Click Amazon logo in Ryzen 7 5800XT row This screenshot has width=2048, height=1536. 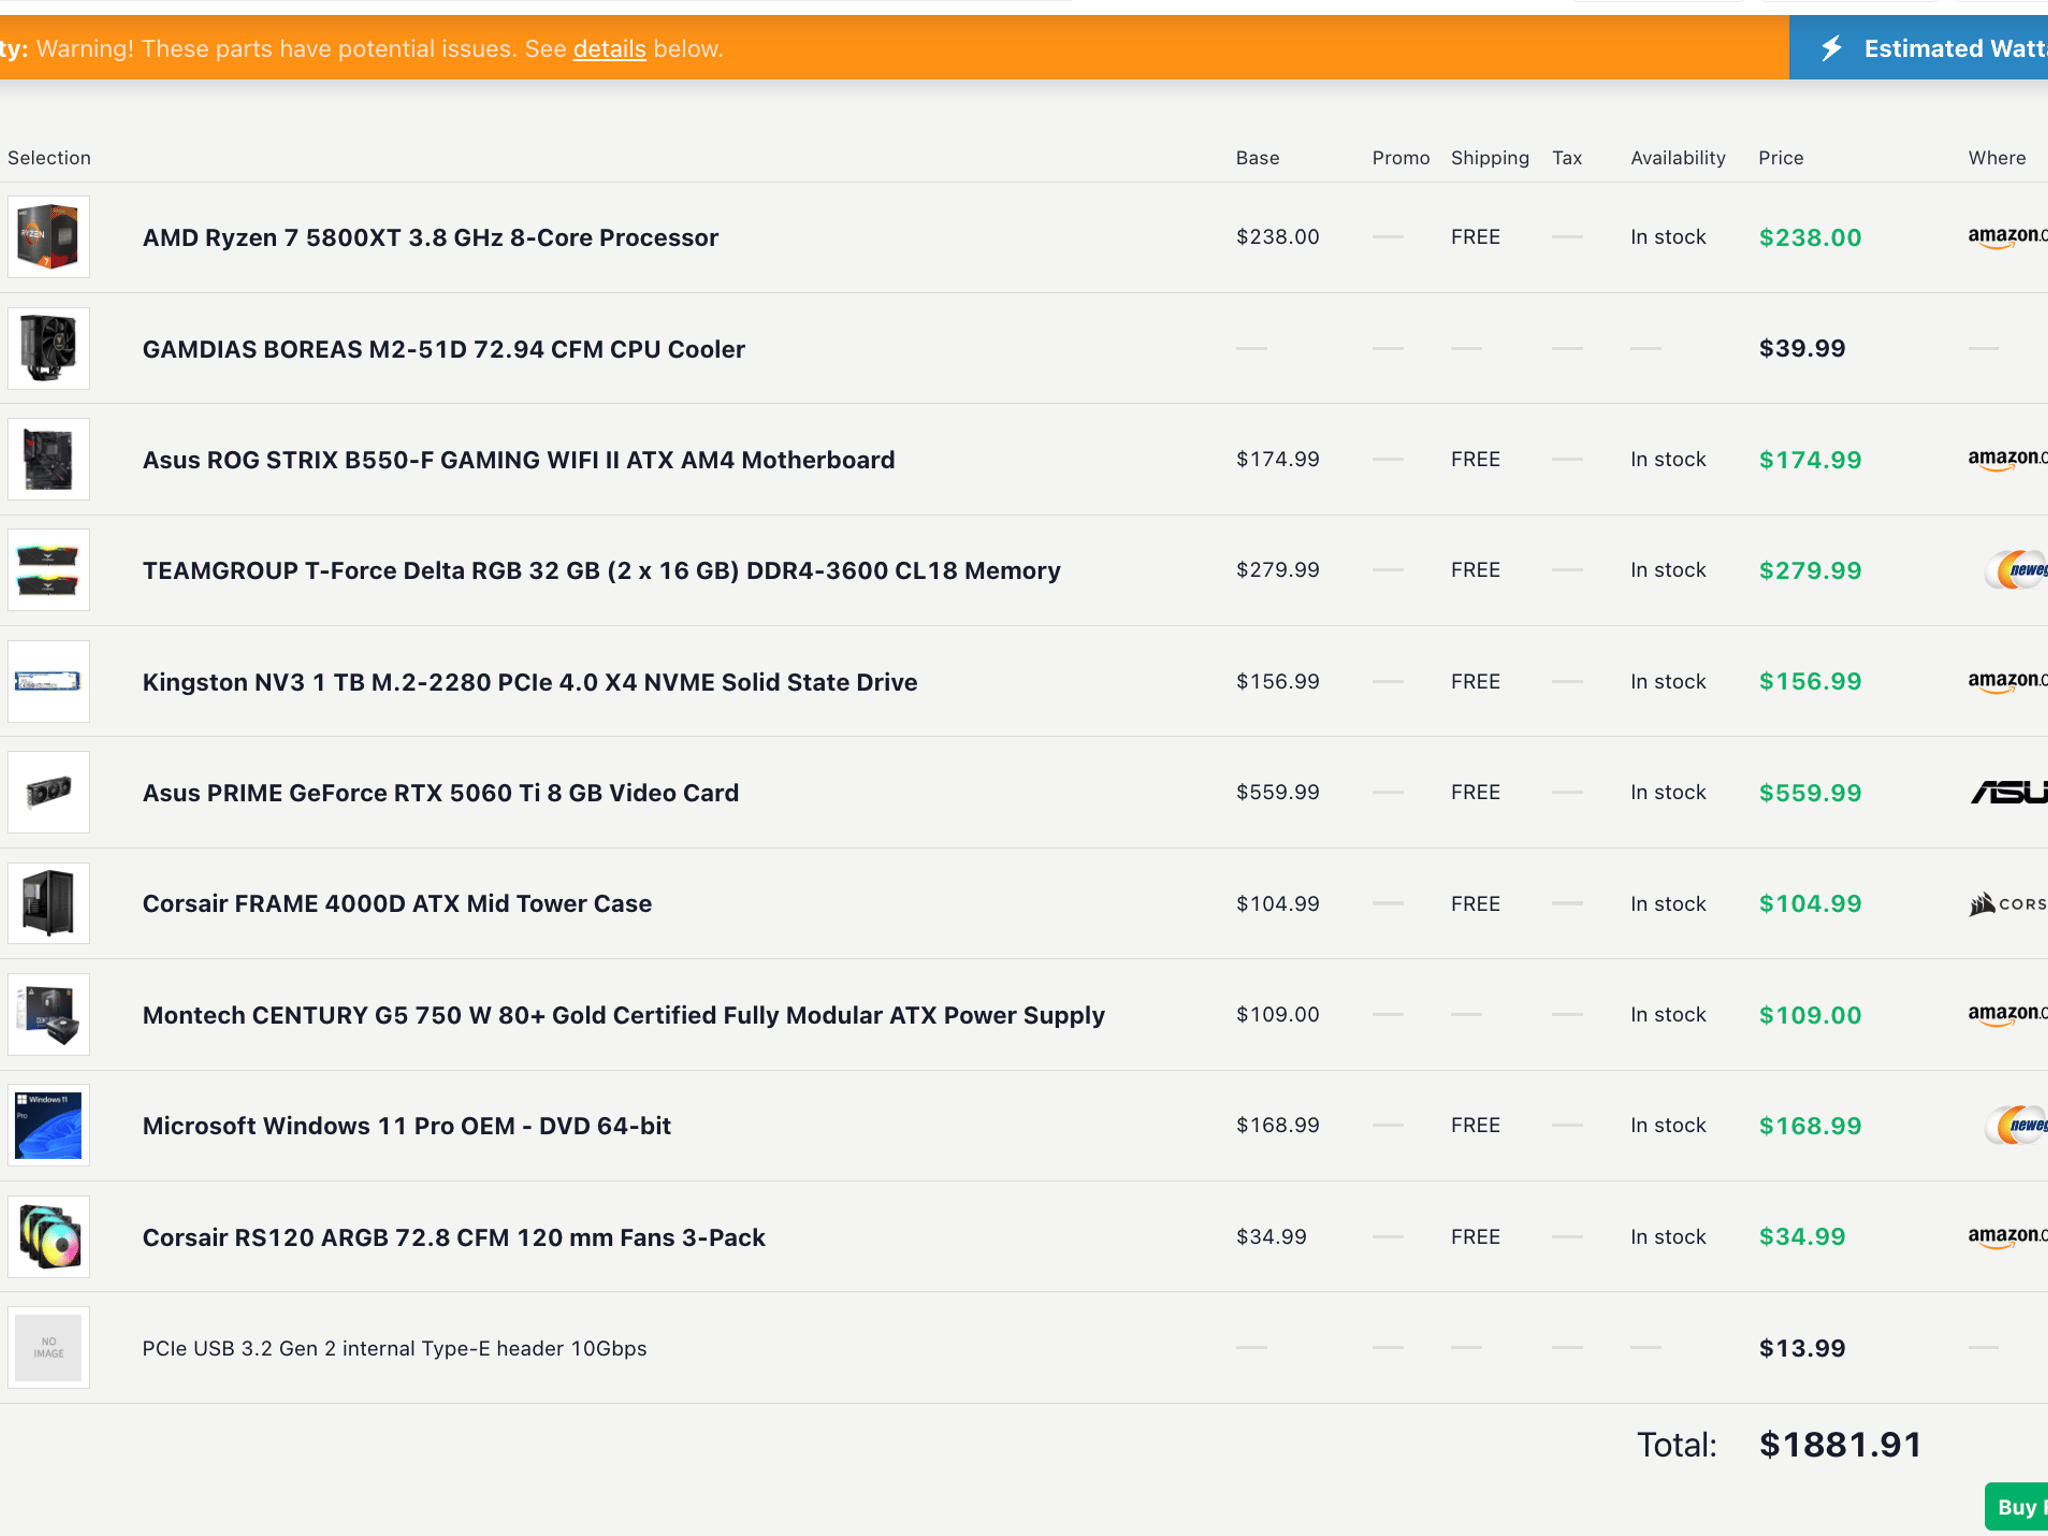[2007, 237]
